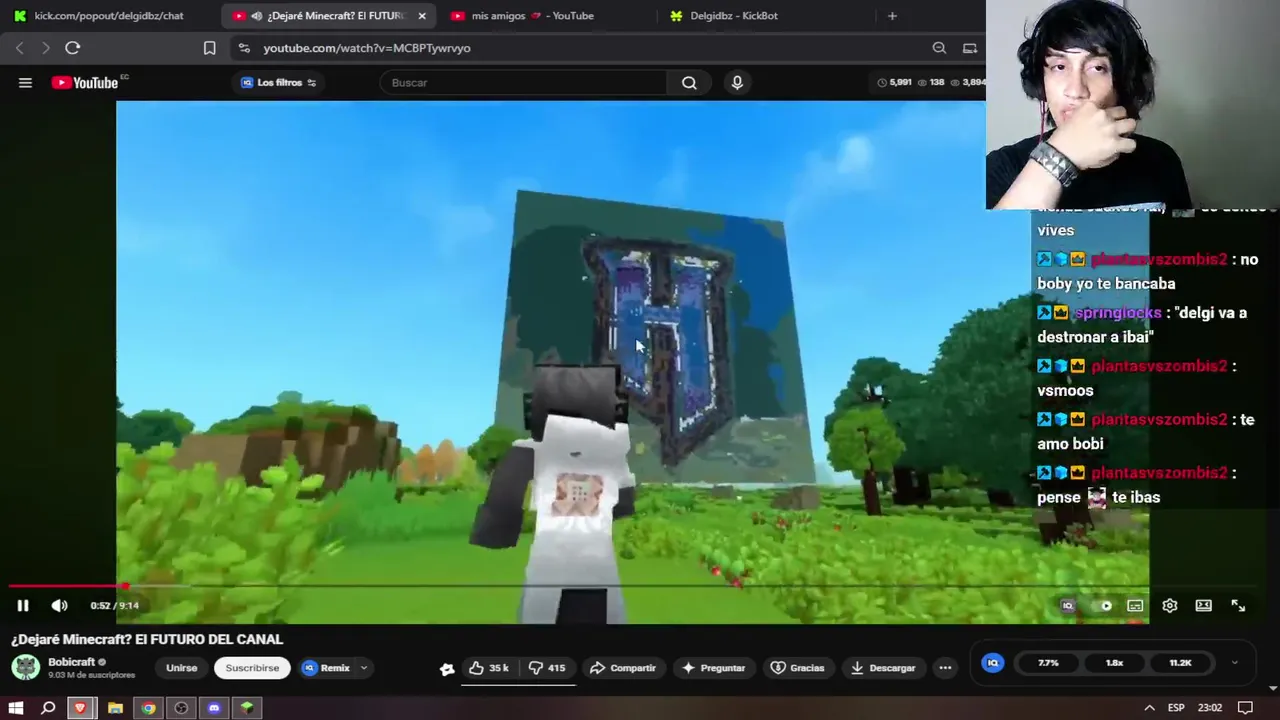
Task: Click the 5,991 stat in header
Action: [x=895, y=82]
